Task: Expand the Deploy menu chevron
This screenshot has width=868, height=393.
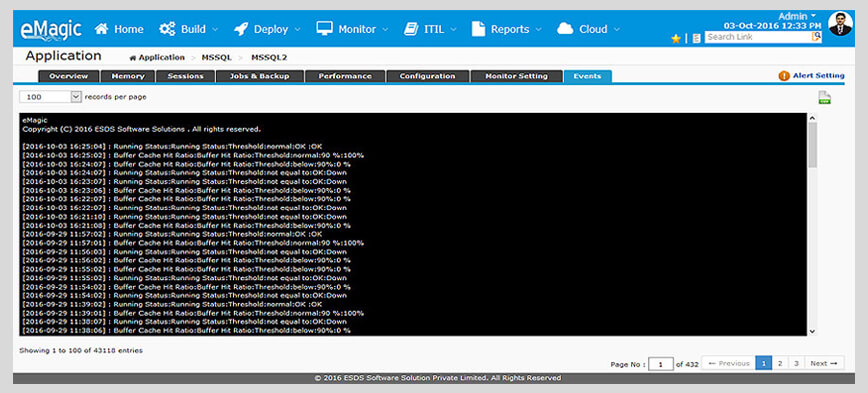Action: click(297, 29)
